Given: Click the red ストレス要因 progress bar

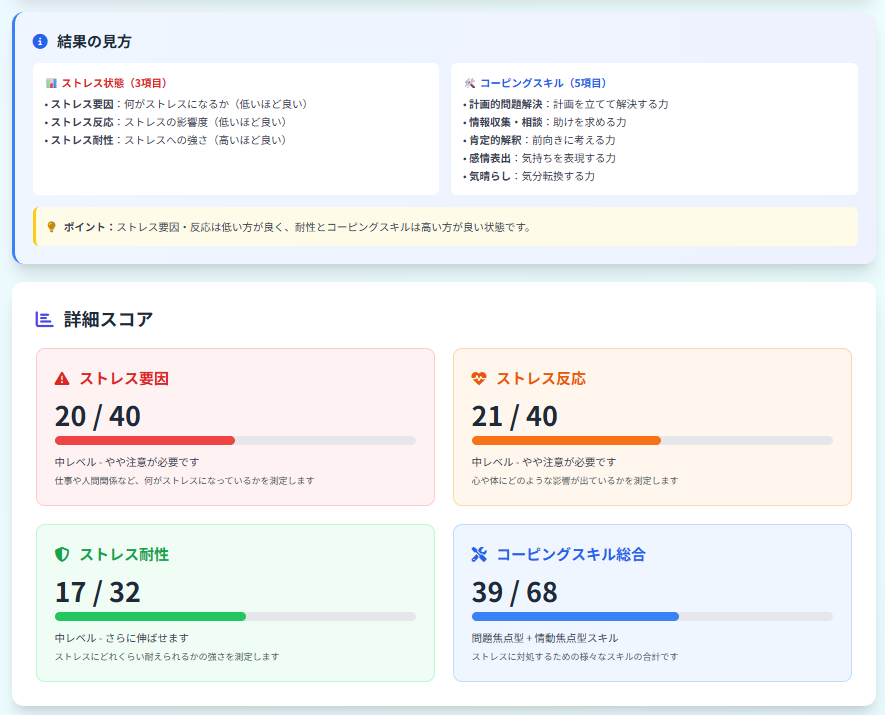Looking at the screenshot, I should [x=145, y=440].
